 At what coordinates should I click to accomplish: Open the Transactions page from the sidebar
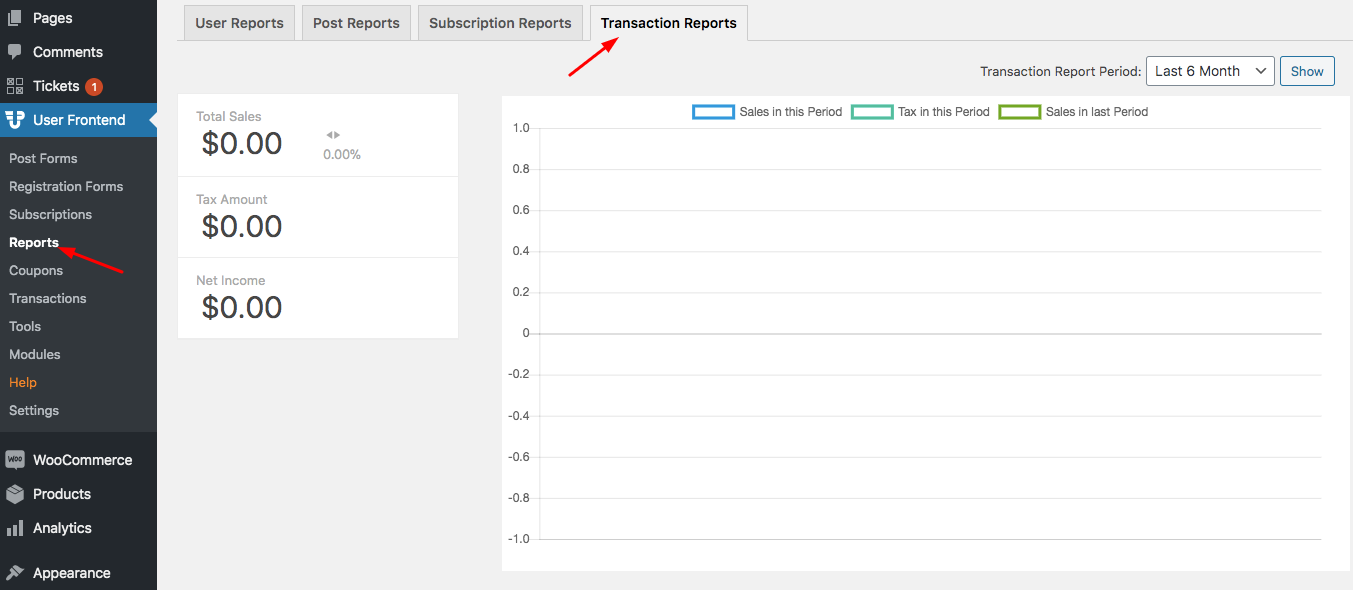47,298
